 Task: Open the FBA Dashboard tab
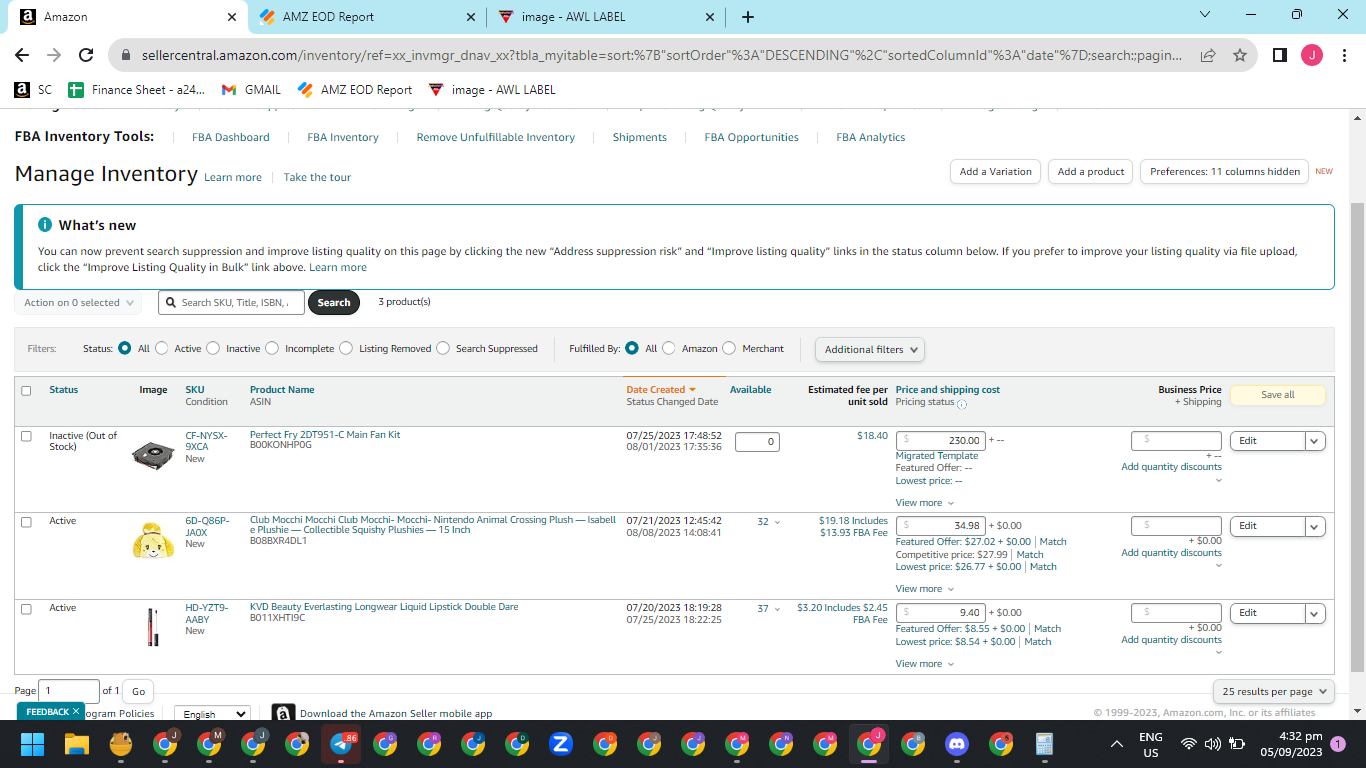coord(231,138)
